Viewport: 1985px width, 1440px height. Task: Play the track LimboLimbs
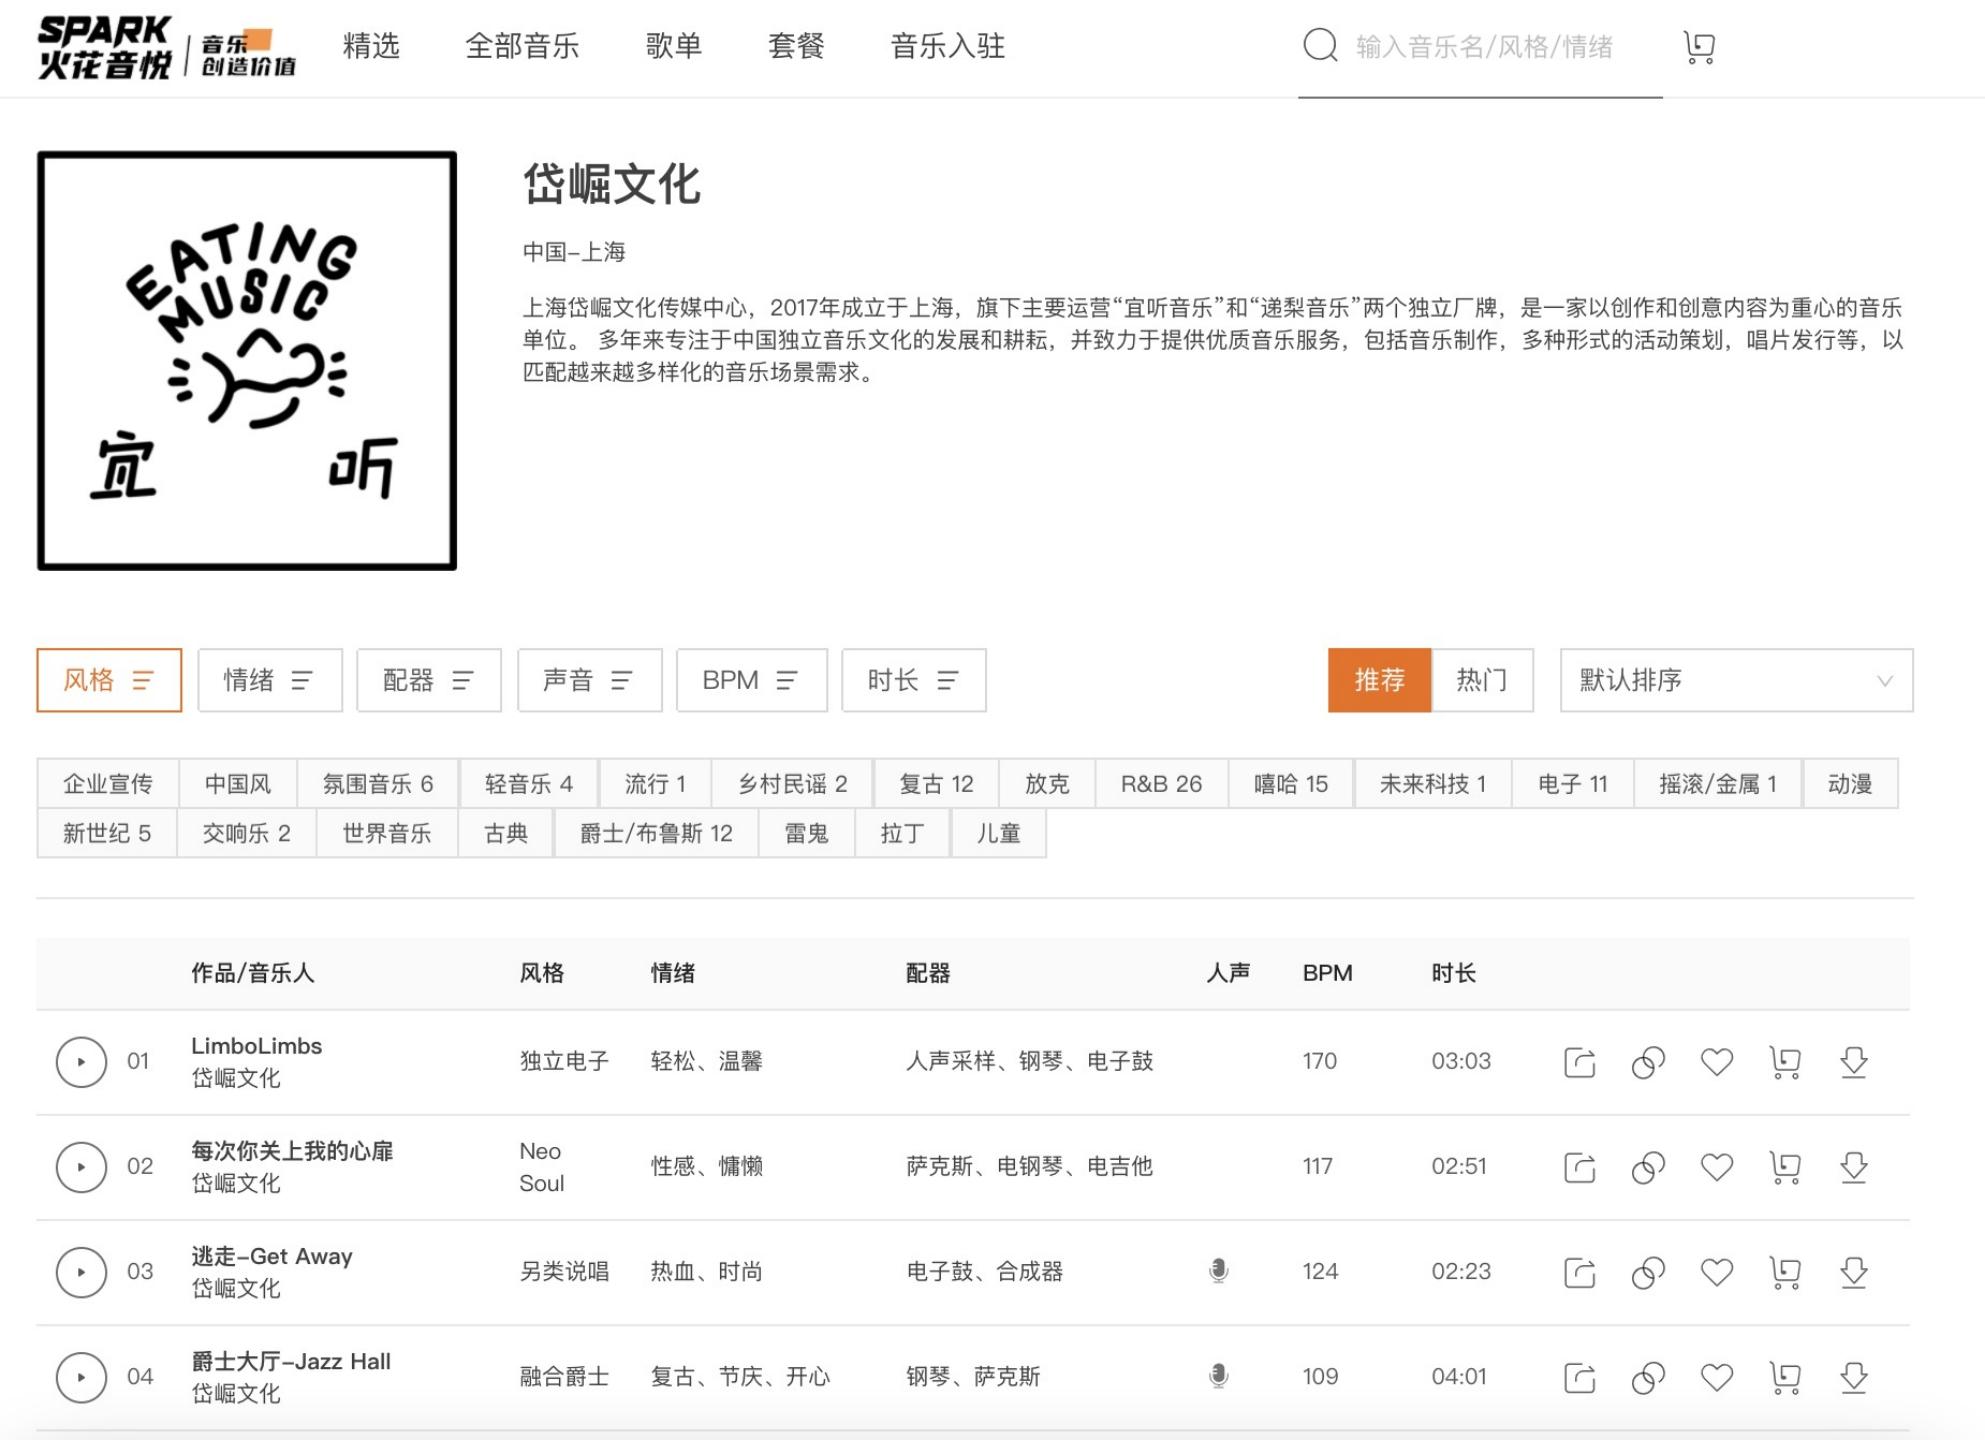click(81, 1062)
